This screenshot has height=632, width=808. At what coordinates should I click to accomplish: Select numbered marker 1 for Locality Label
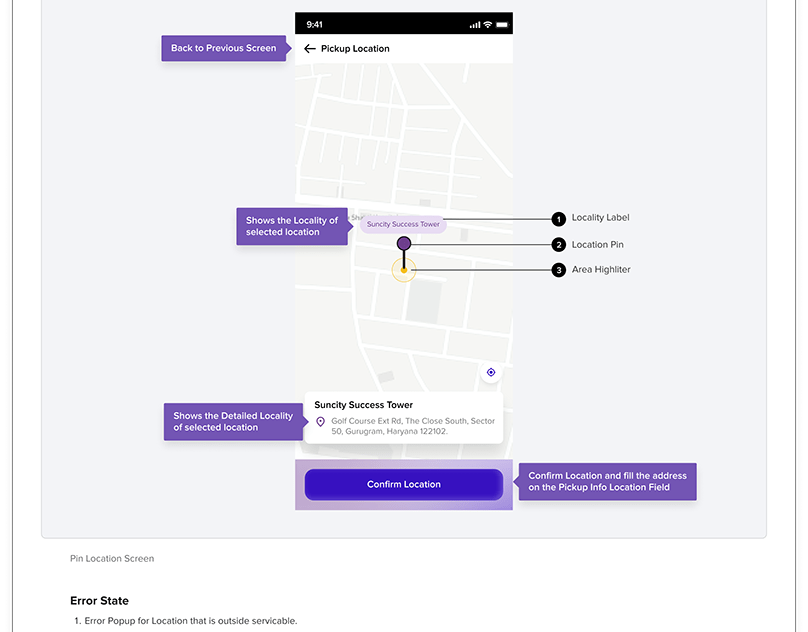tap(559, 218)
